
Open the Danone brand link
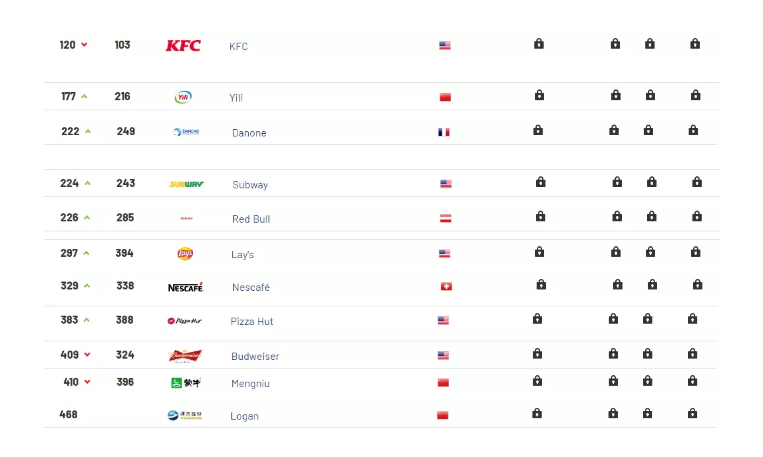[x=249, y=133]
